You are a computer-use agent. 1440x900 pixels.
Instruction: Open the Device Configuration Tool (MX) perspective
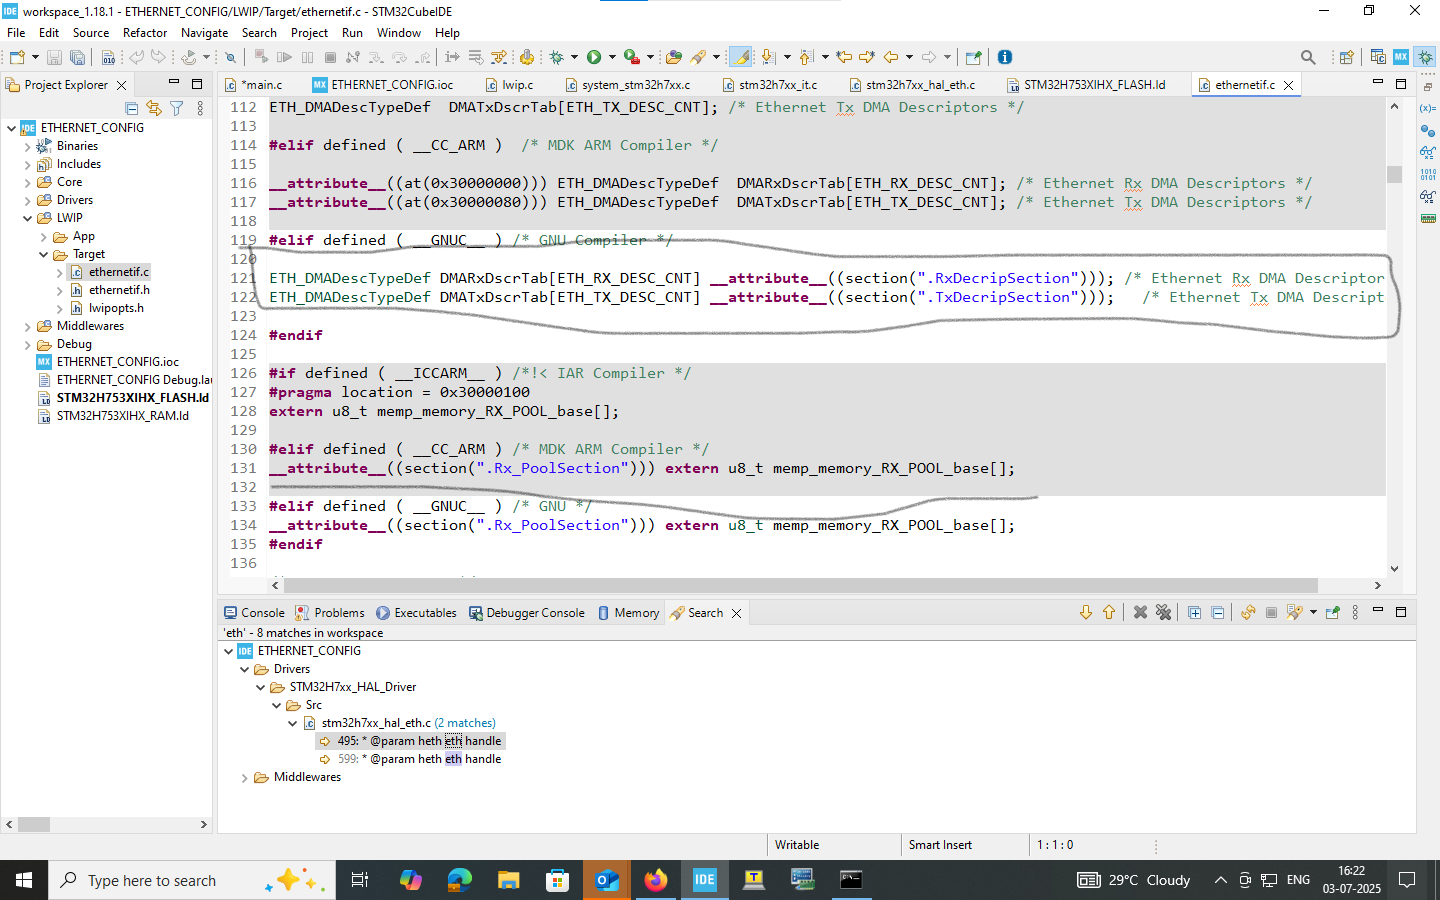click(x=1401, y=57)
